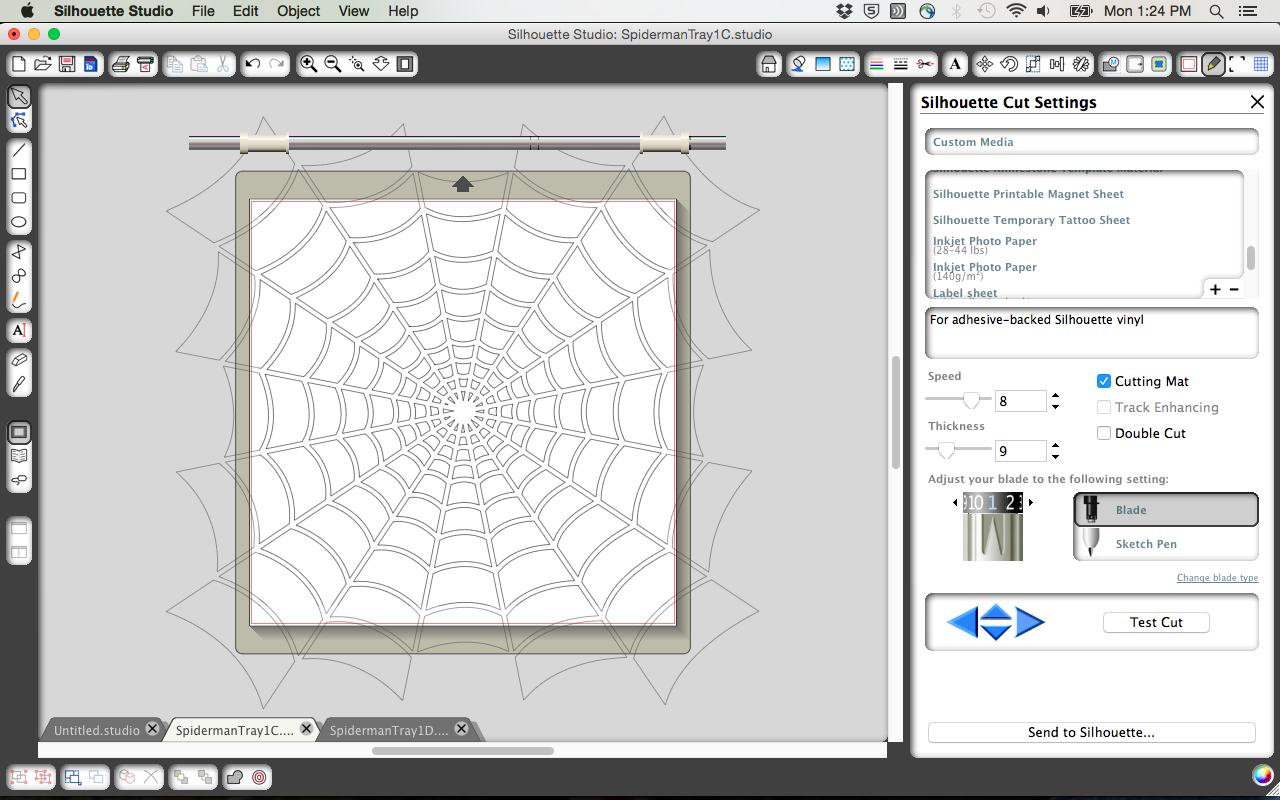
Task: Decrease the Thickness value stepper
Action: (1055, 457)
